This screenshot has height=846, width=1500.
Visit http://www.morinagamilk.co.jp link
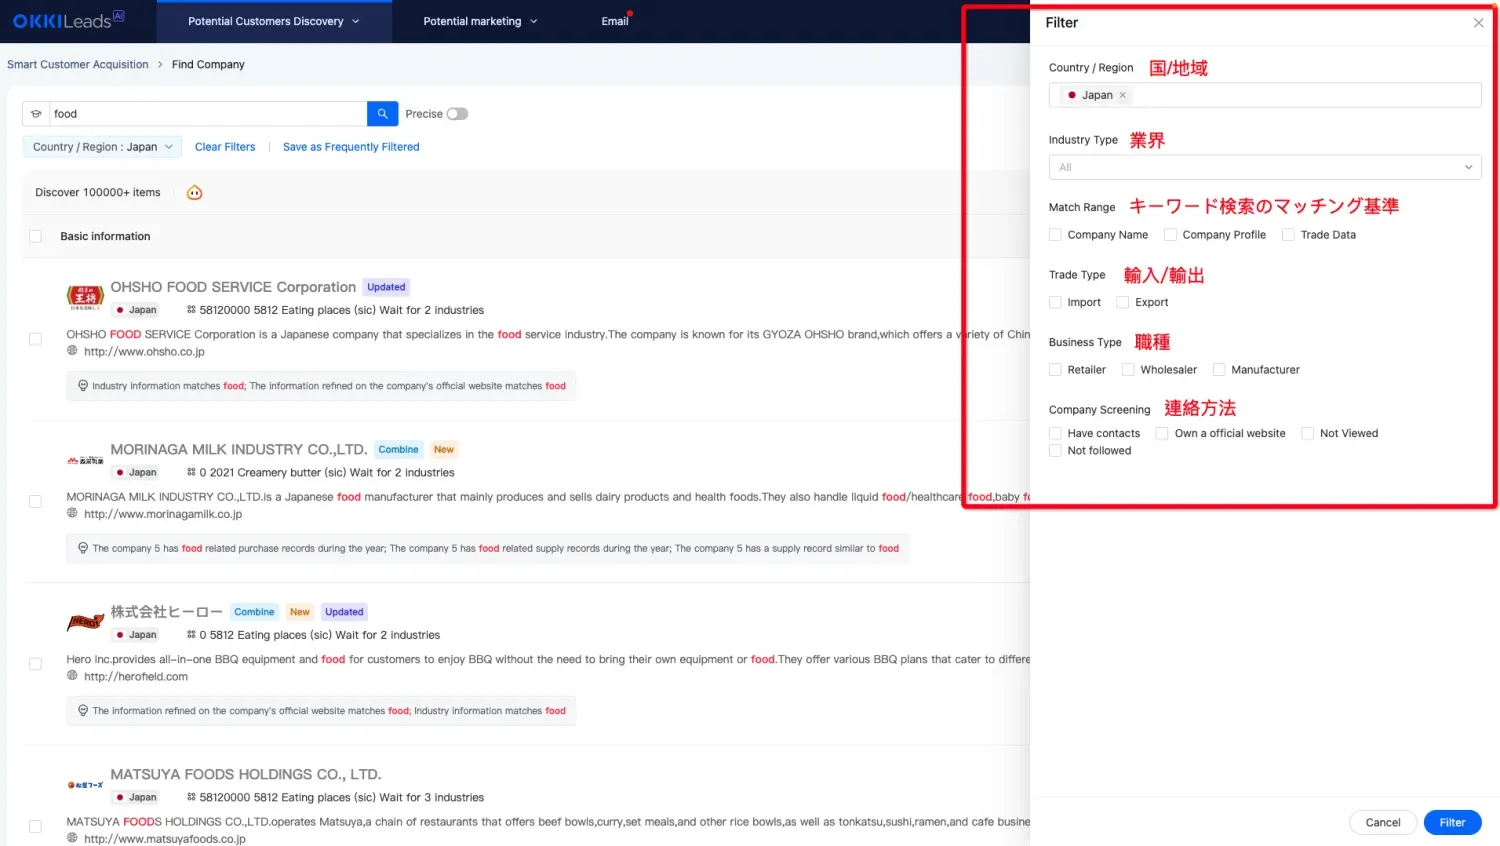point(163,514)
